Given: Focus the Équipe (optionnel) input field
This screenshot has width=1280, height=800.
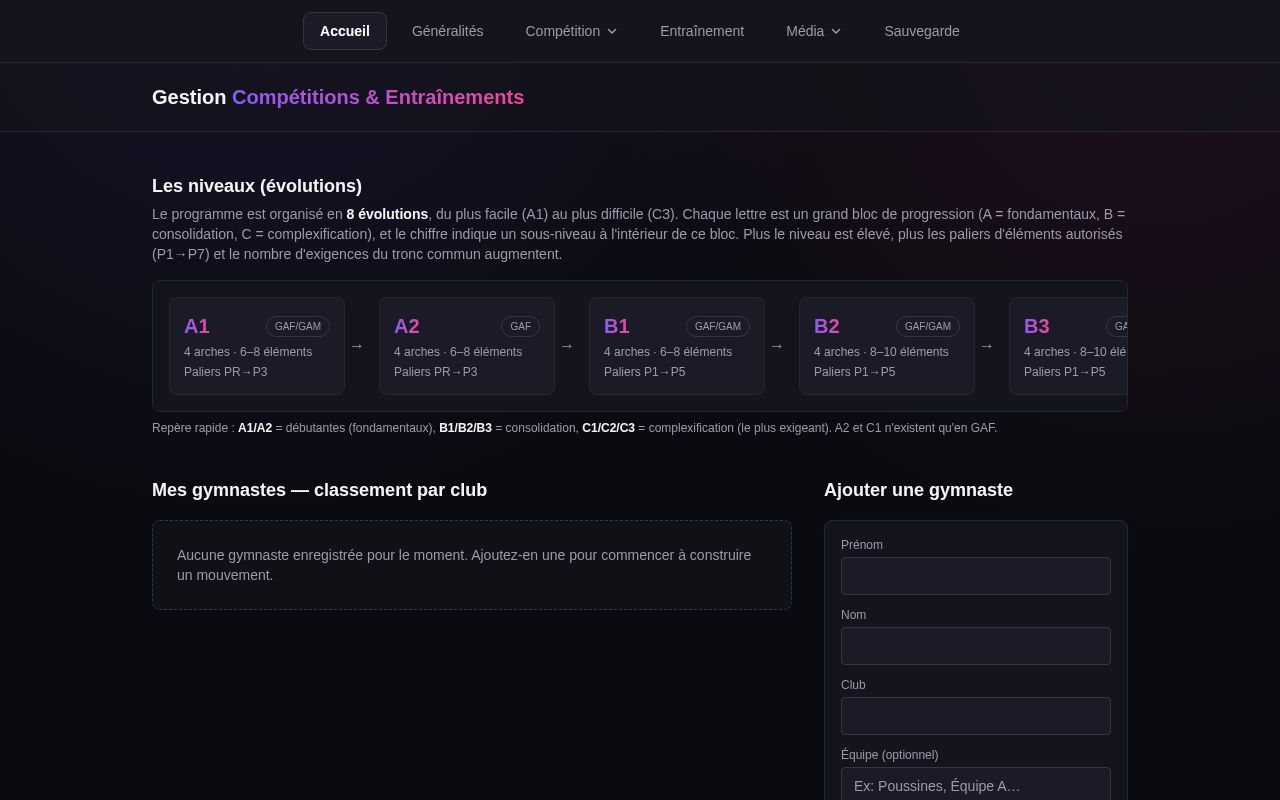Looking at the screenshot, I should (x=976, y=784).
